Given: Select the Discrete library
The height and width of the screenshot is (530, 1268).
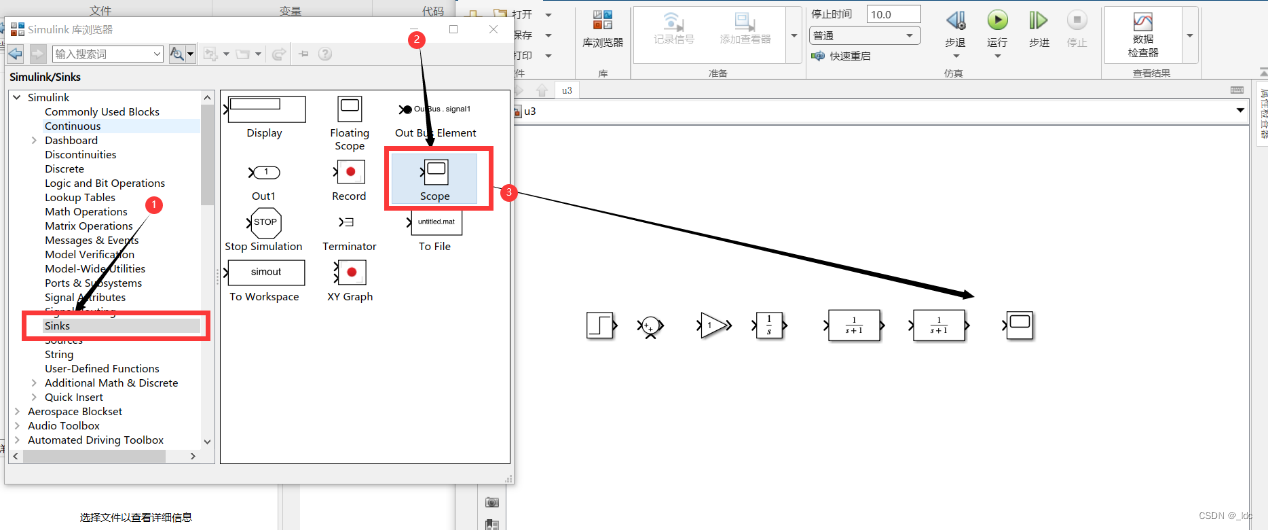Looking at the screenshot, I should click(64, 169).
